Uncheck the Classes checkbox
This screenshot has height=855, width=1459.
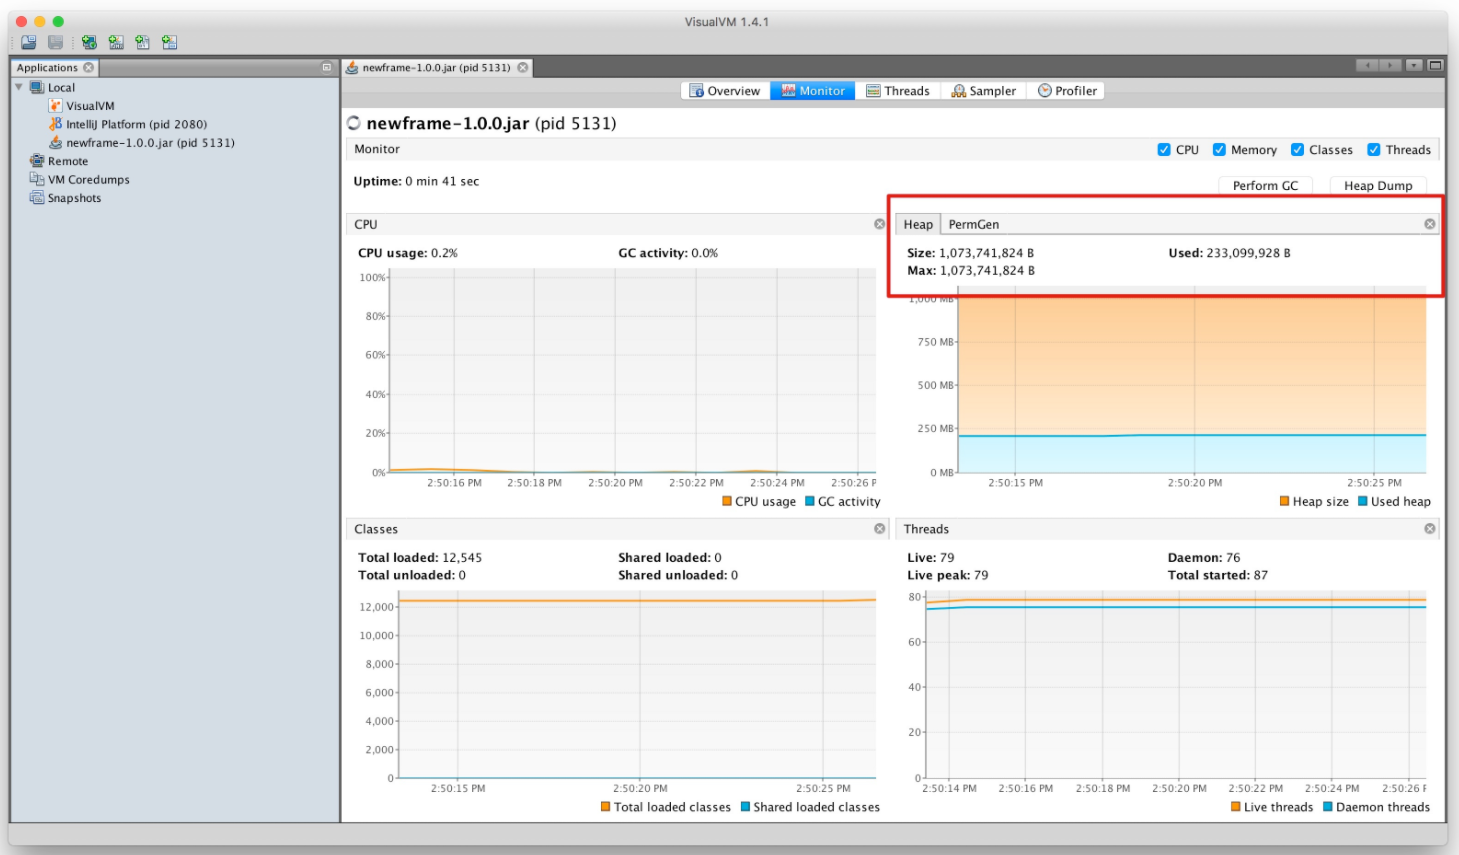(1297, 150)
